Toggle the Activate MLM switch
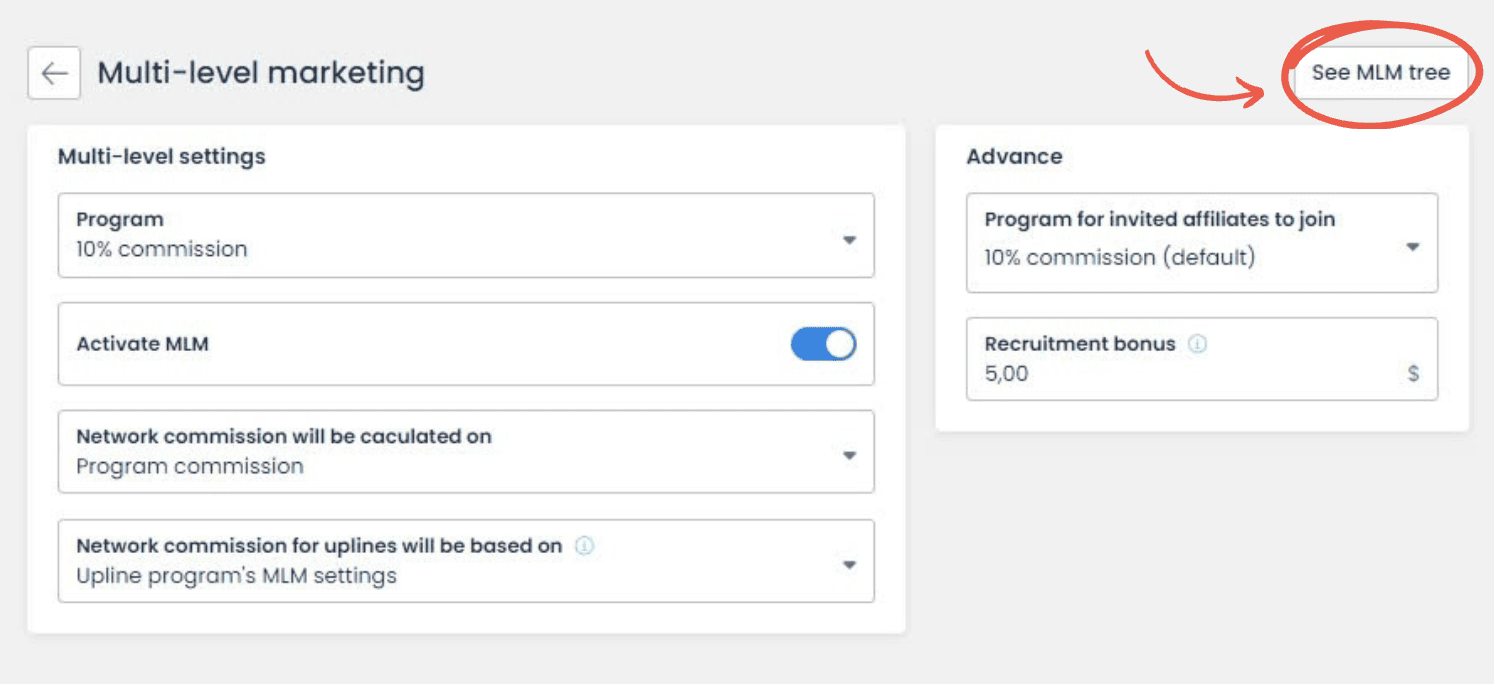 tap(823, 344)
